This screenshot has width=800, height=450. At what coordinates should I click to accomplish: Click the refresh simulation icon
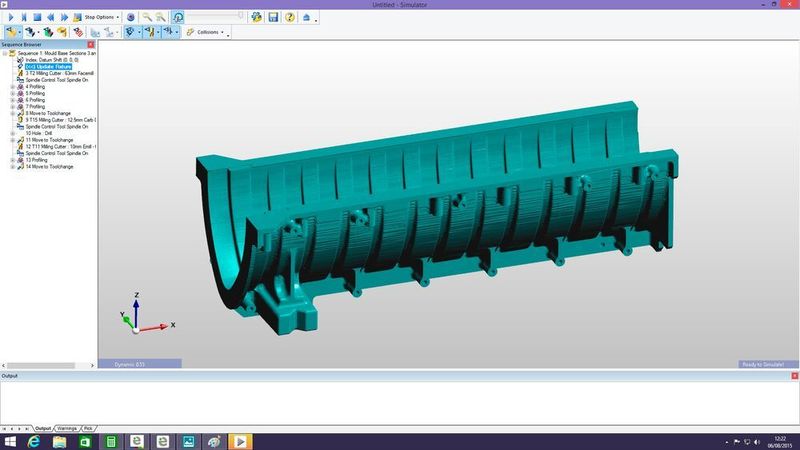coord(177,17)
